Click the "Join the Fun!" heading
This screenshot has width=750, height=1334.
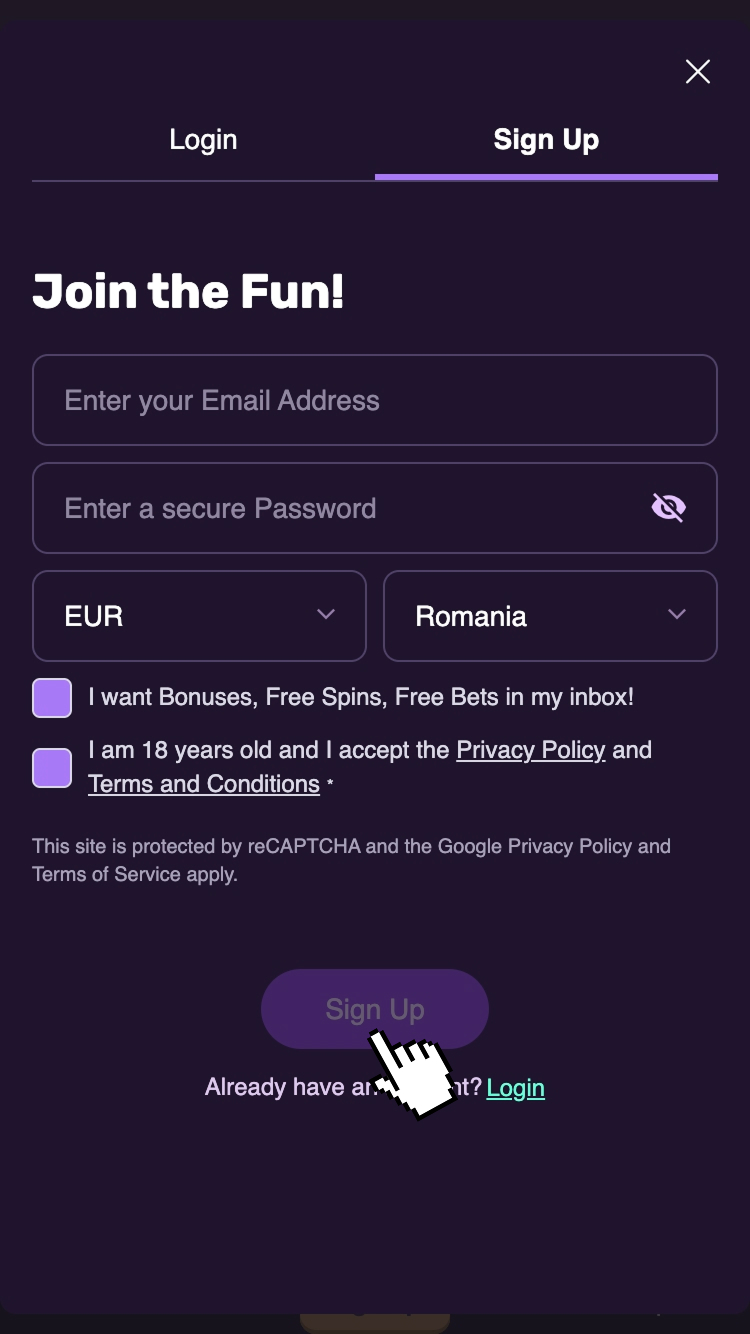[x=188, y=292]
